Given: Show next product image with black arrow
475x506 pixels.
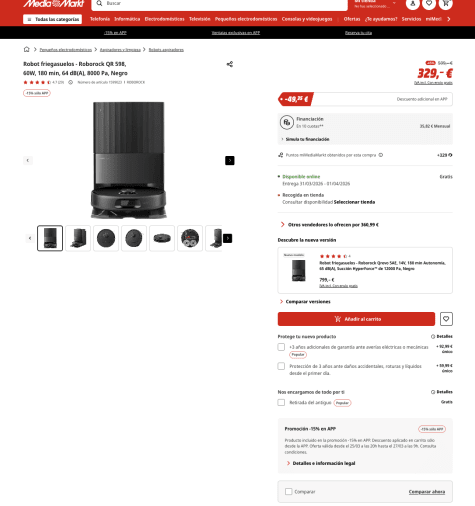Looking at the screenshot, I should (x=230, y=160).
